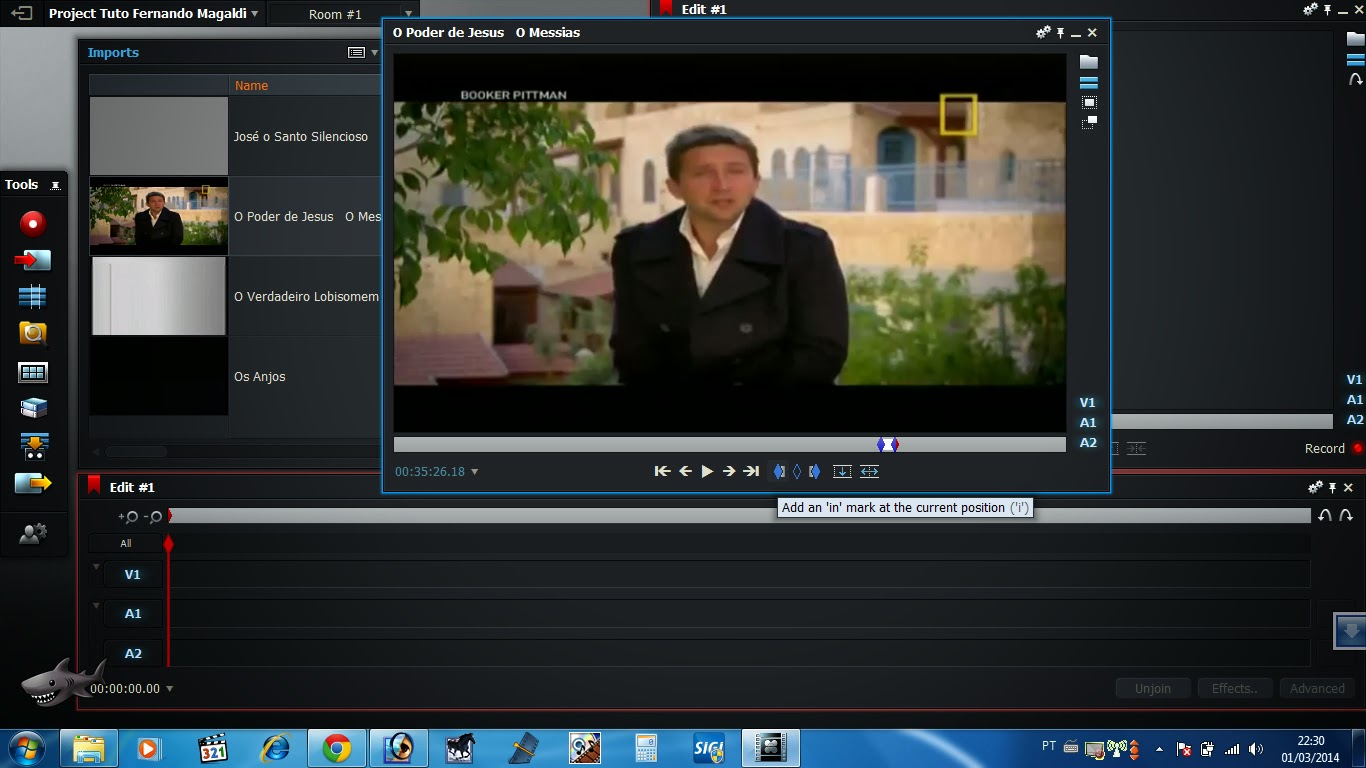Click the Edit #1 timeline scrub strip
1366x768 pixels.
pyautogui.click(x=740, y=515)
